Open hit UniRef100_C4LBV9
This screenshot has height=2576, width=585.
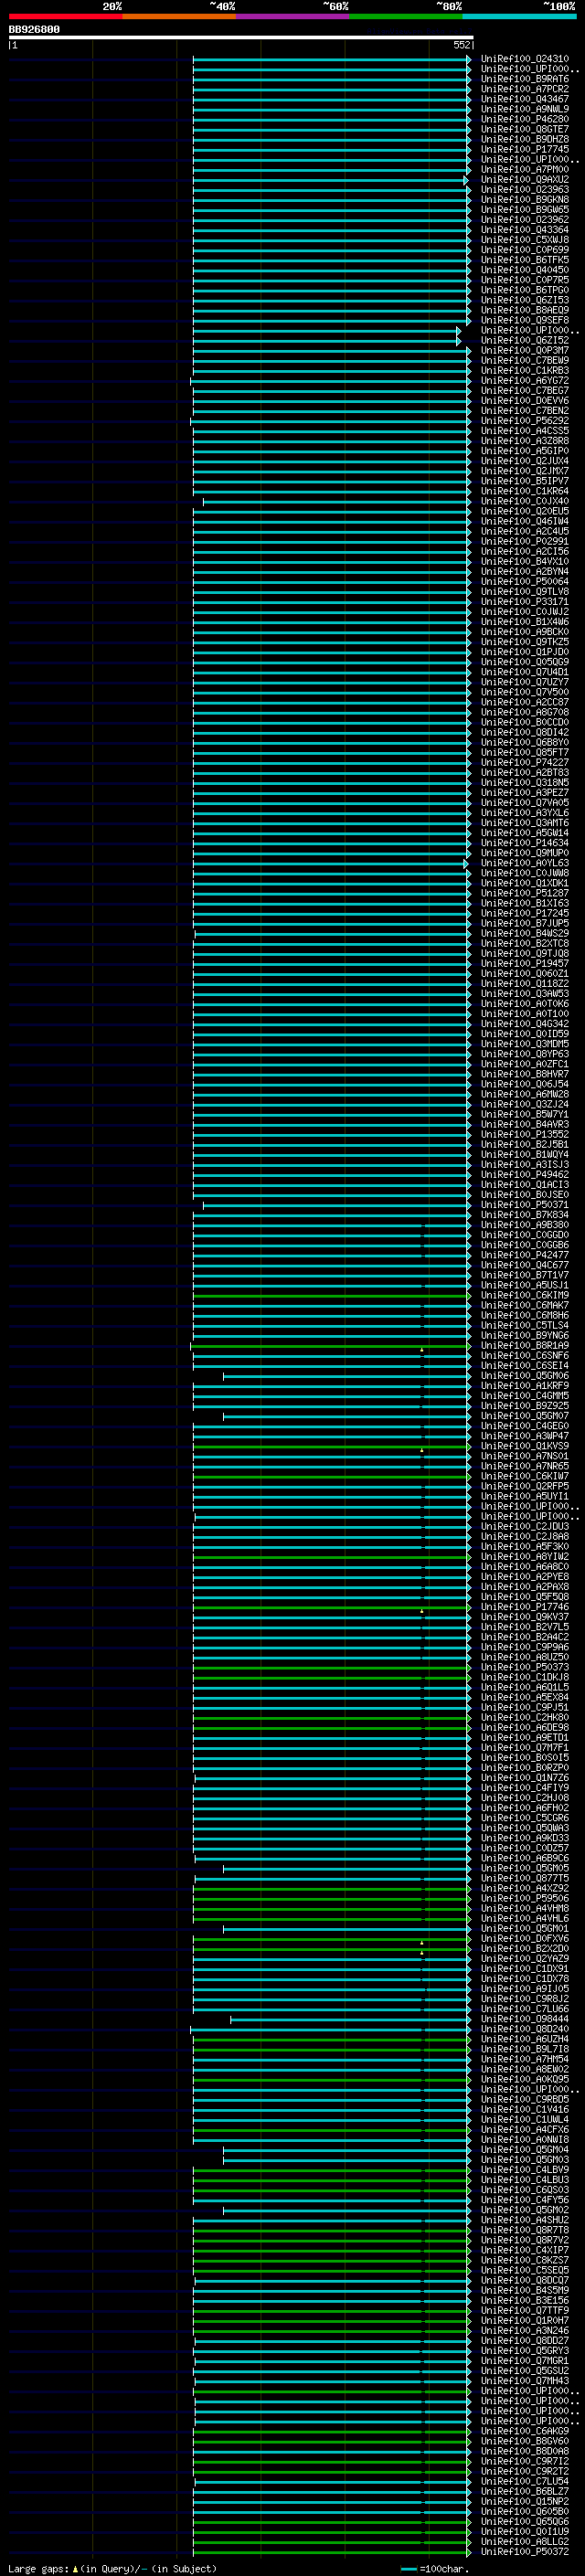[525, 2170]
